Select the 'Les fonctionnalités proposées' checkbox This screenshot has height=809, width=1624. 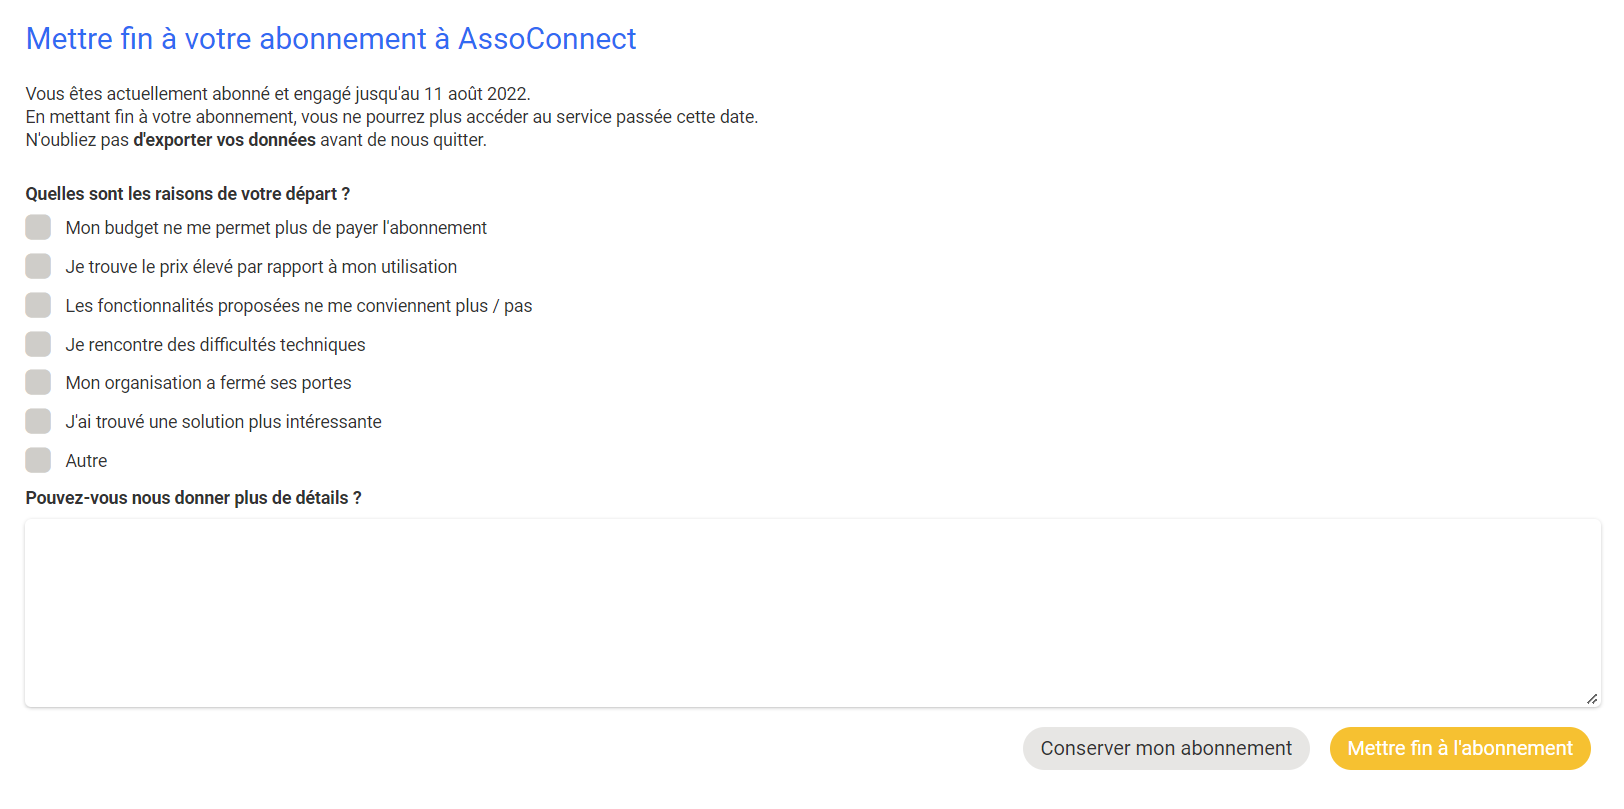(38, 305)
